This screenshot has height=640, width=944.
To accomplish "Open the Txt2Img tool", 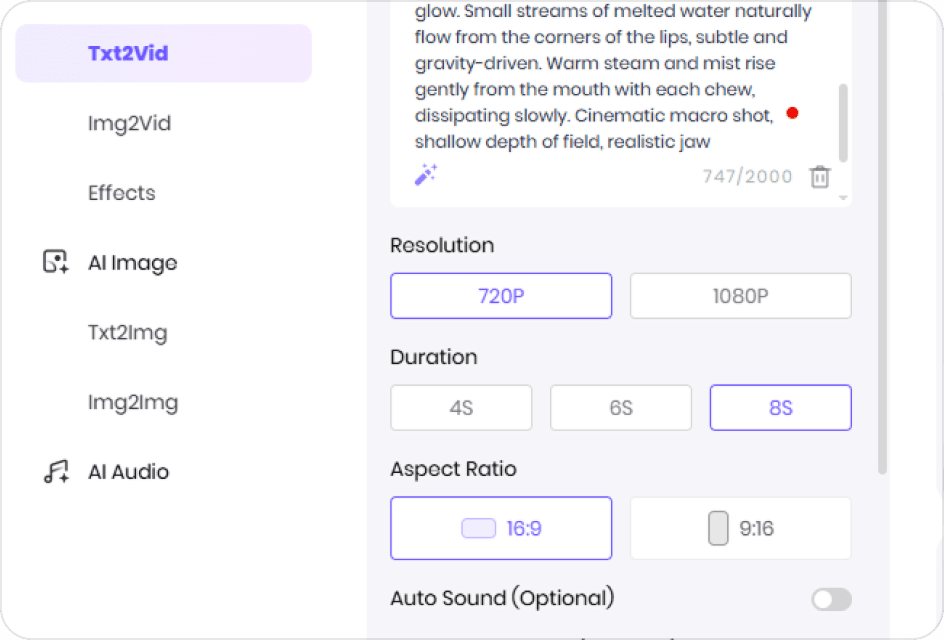I will tap(125, 332).
